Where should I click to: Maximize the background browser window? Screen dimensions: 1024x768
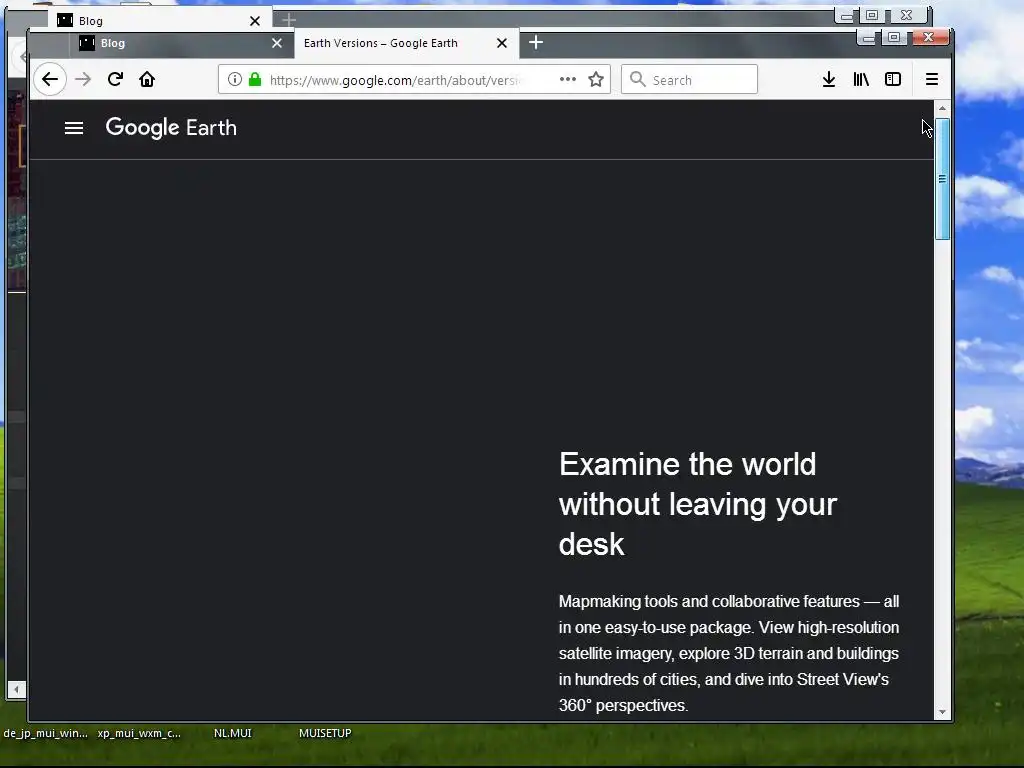pyautogui.click(x=872, y=15)
